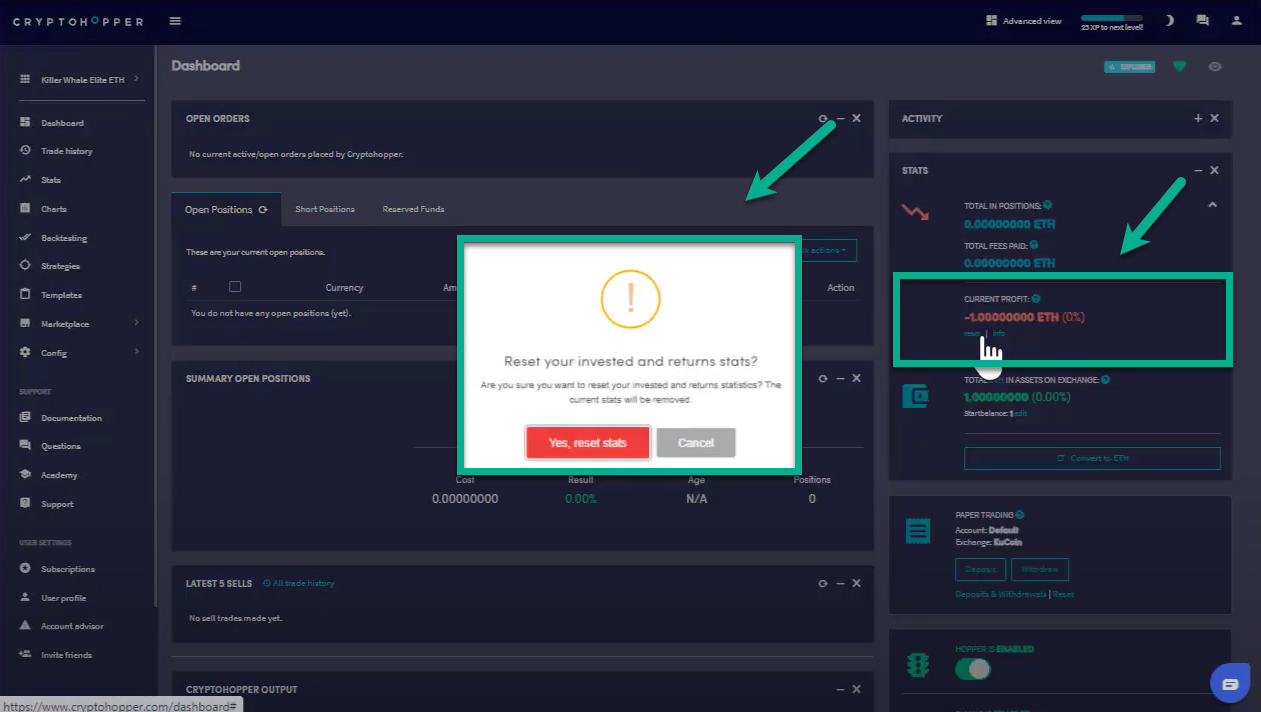Click Cancel in the reset dialog
This screenshot has height=712, width=1261.
click(696, 443)
